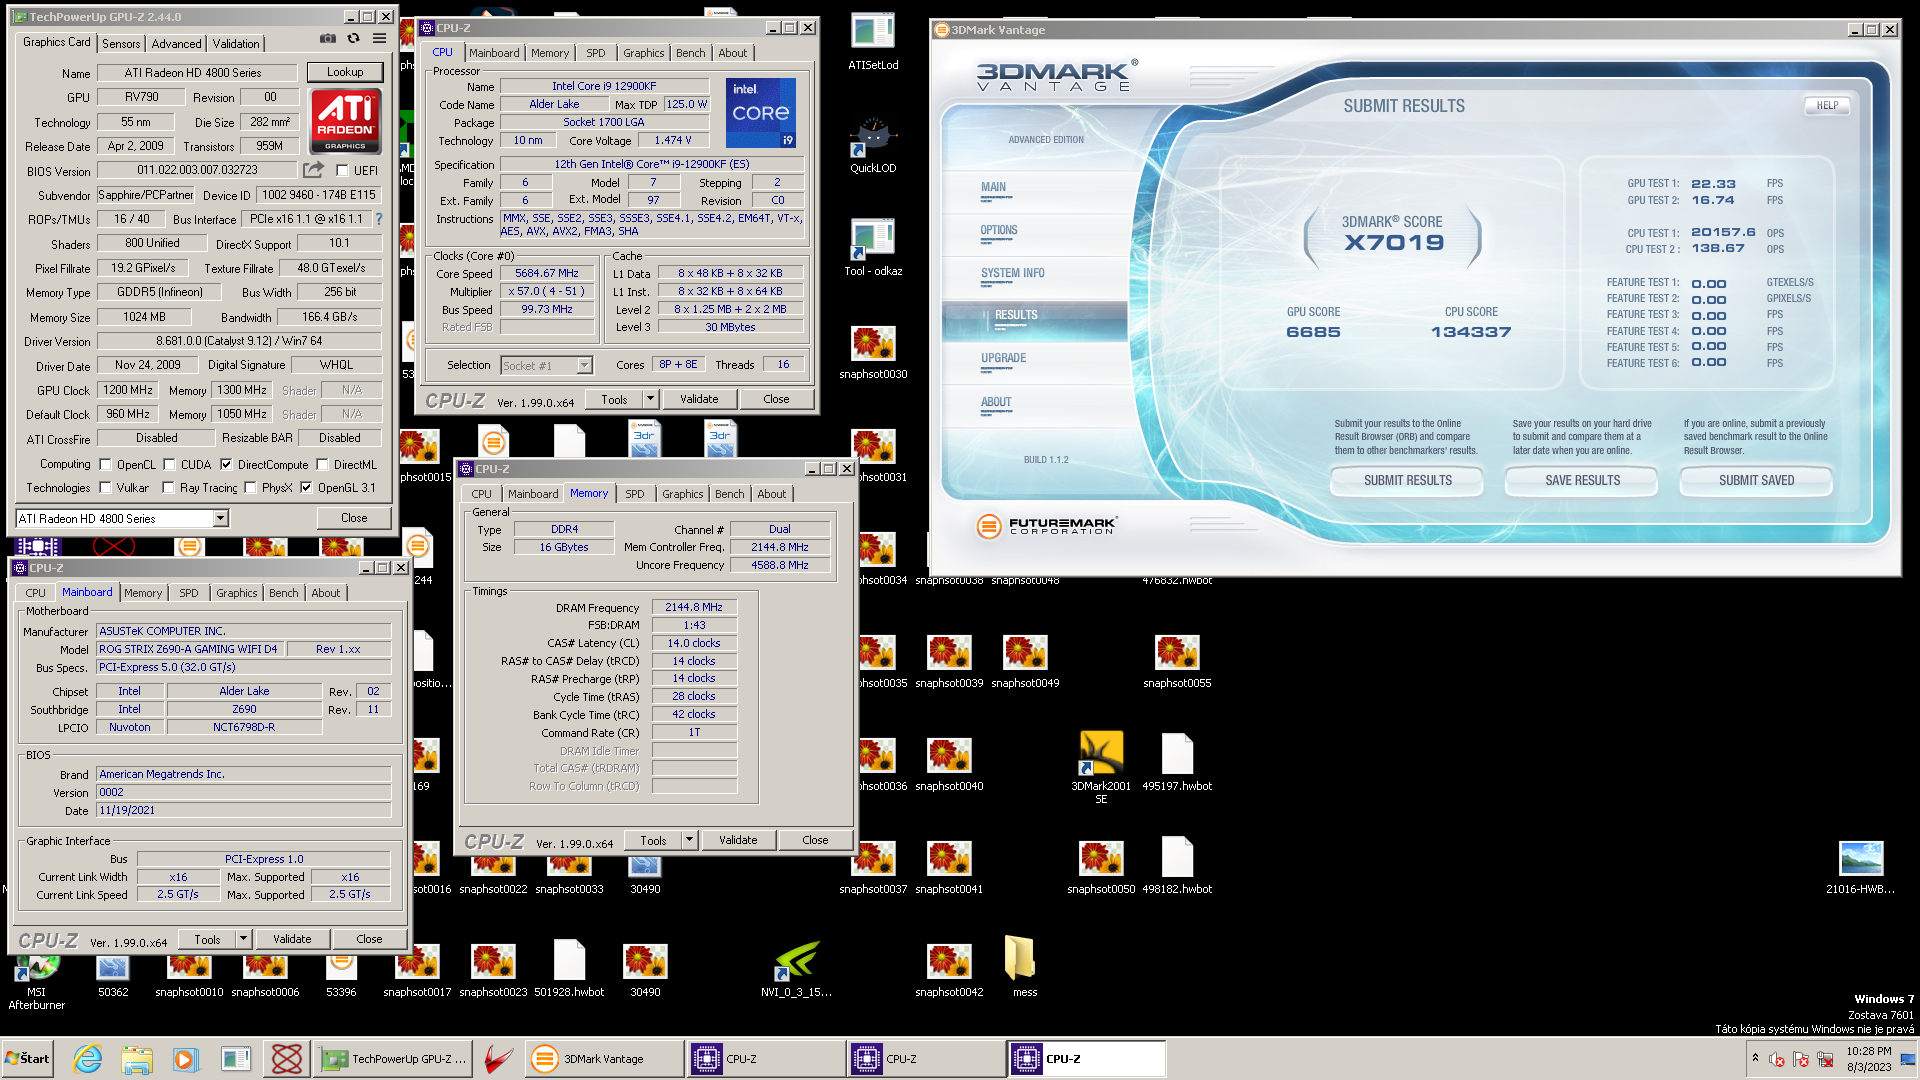Open OPTIONS in 3DMark Vantage sidebar
The image size is (1920, 1080).
pyautogui.click(x=999, y=230)
